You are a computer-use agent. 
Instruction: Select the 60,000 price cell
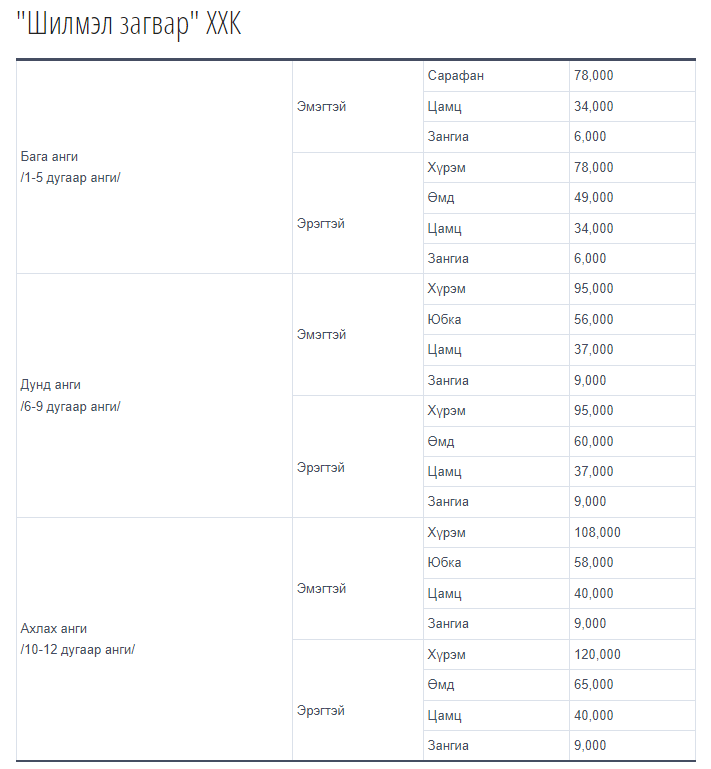click(x=633, y=441)
